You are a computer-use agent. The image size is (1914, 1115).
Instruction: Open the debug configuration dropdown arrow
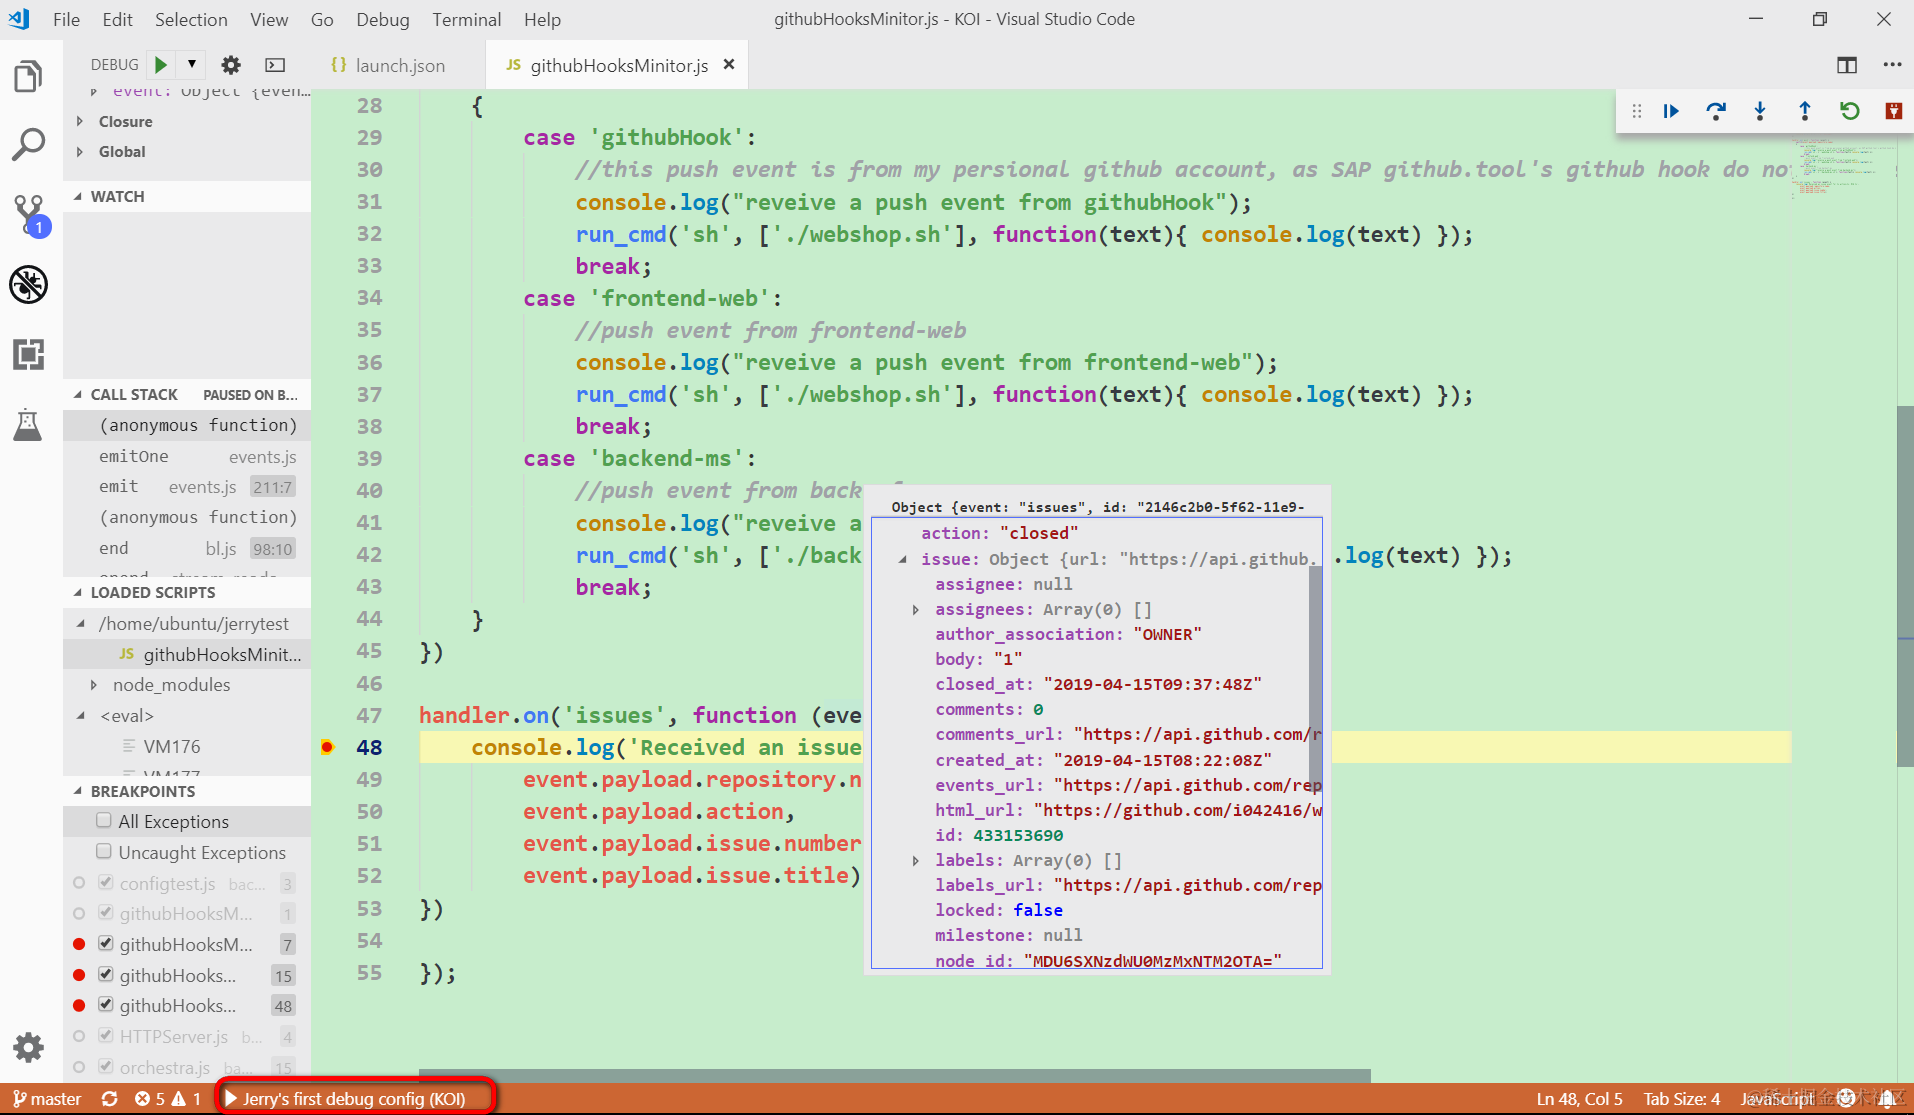coord(191,64)
